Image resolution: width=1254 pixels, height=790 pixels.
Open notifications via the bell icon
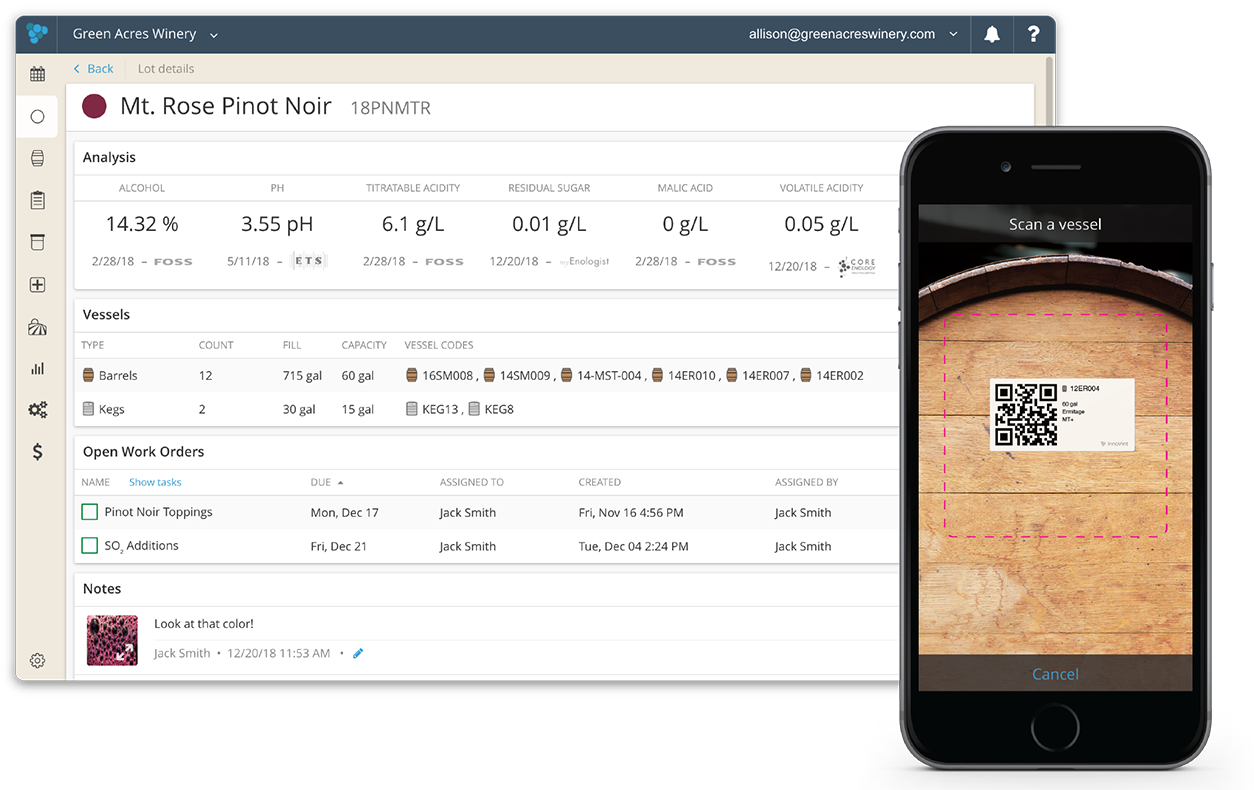(x=991, y=34)
